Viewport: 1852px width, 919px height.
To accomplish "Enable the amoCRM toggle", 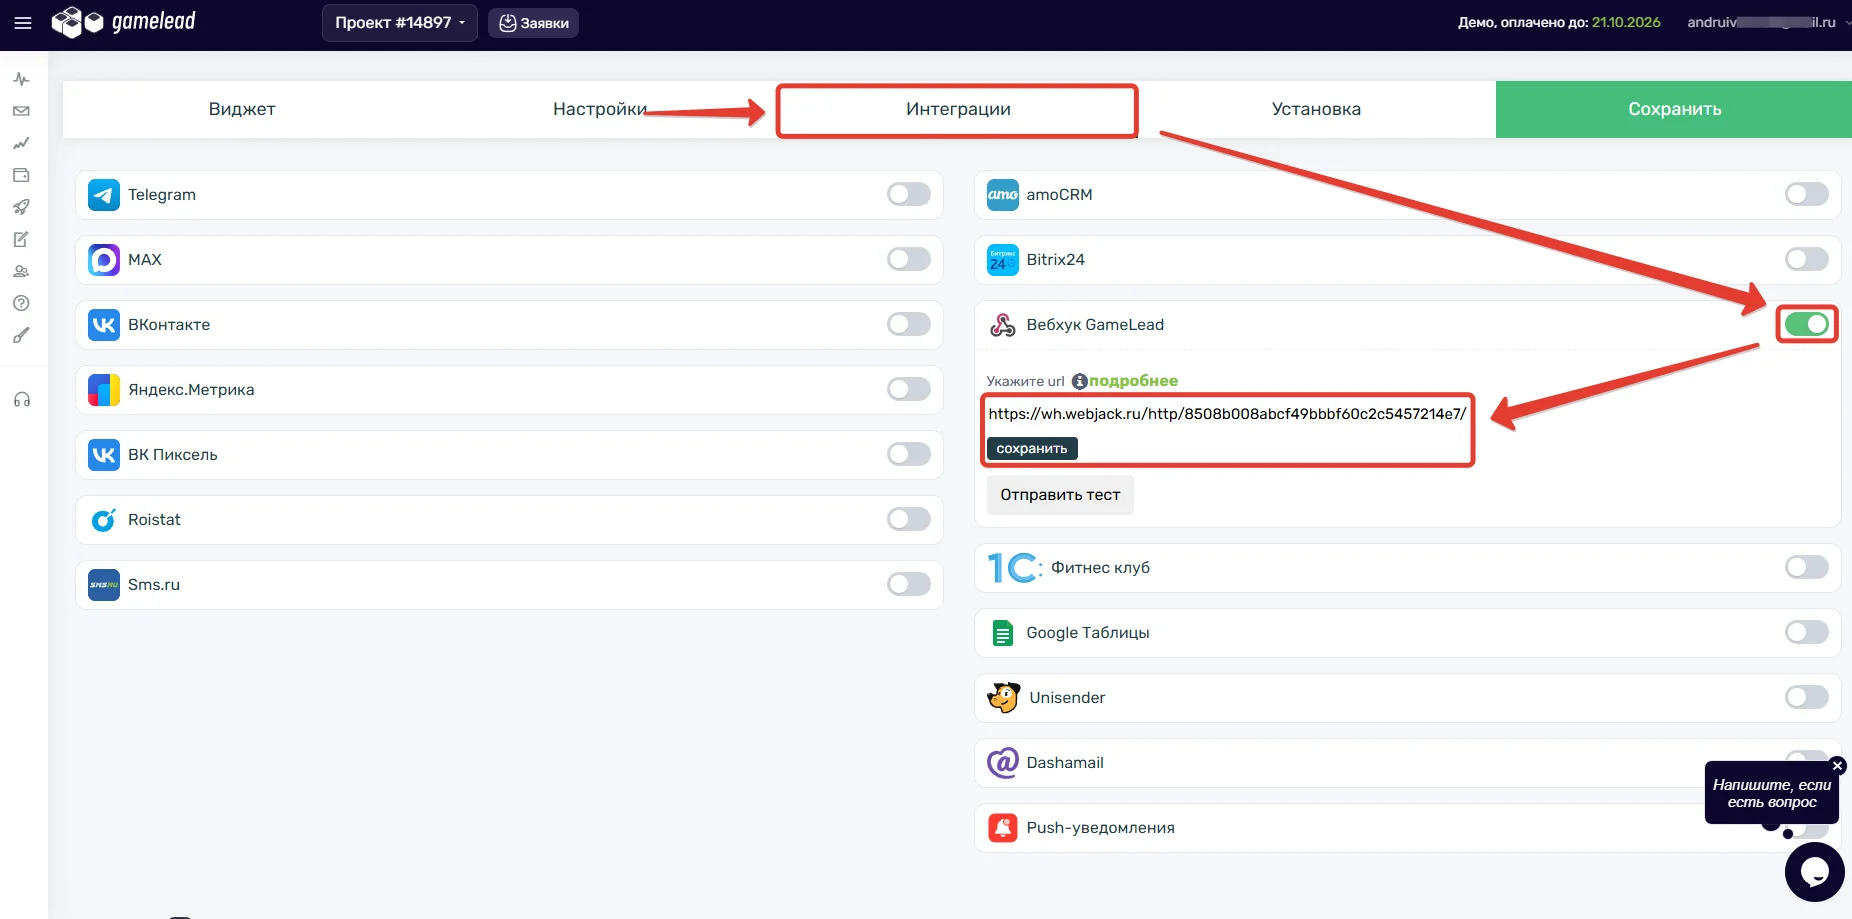I will [x=1807, y=194].
